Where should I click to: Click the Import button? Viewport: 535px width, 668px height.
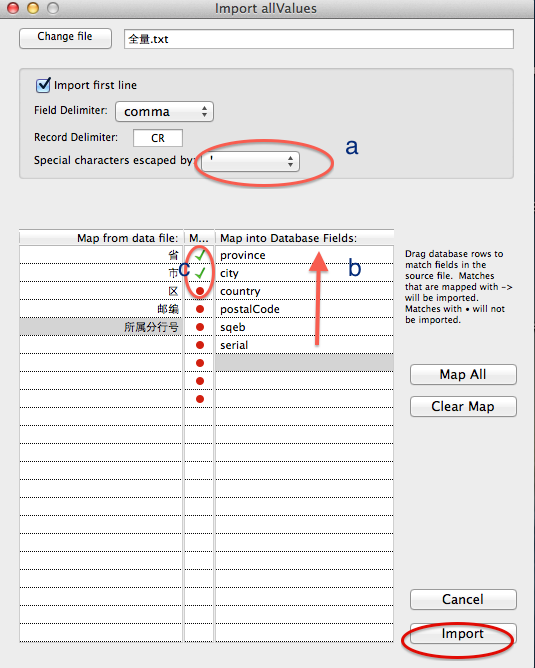[x=463, y=633]
